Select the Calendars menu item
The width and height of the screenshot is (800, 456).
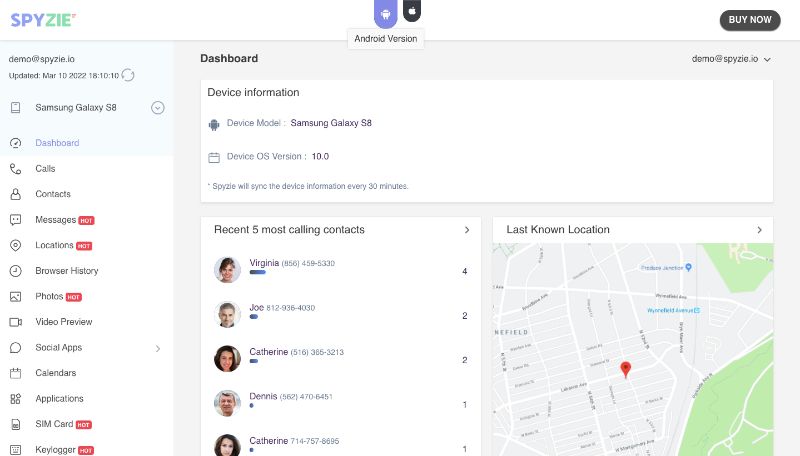click(x=55, y=373)
